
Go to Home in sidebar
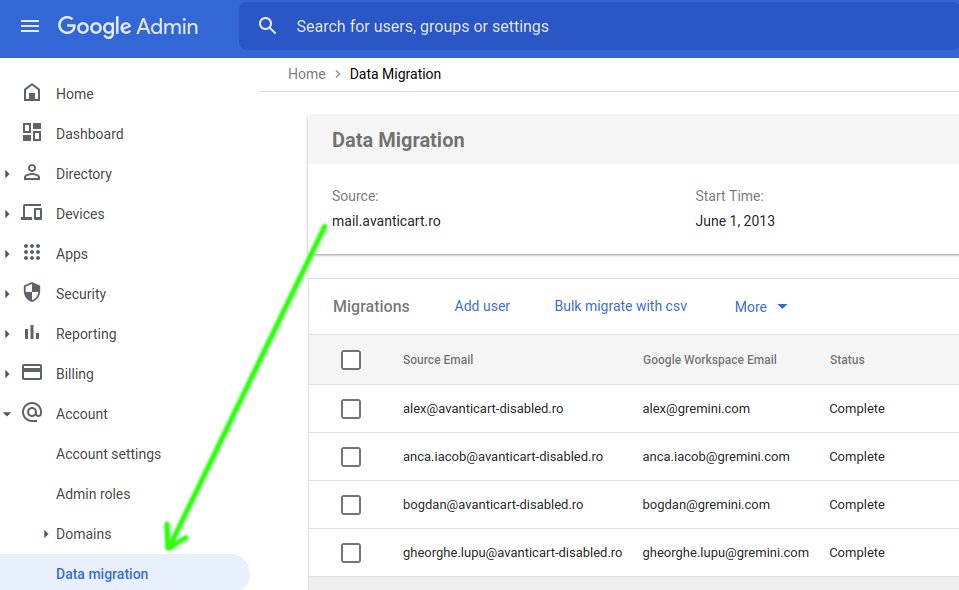(x=75, y=94)
